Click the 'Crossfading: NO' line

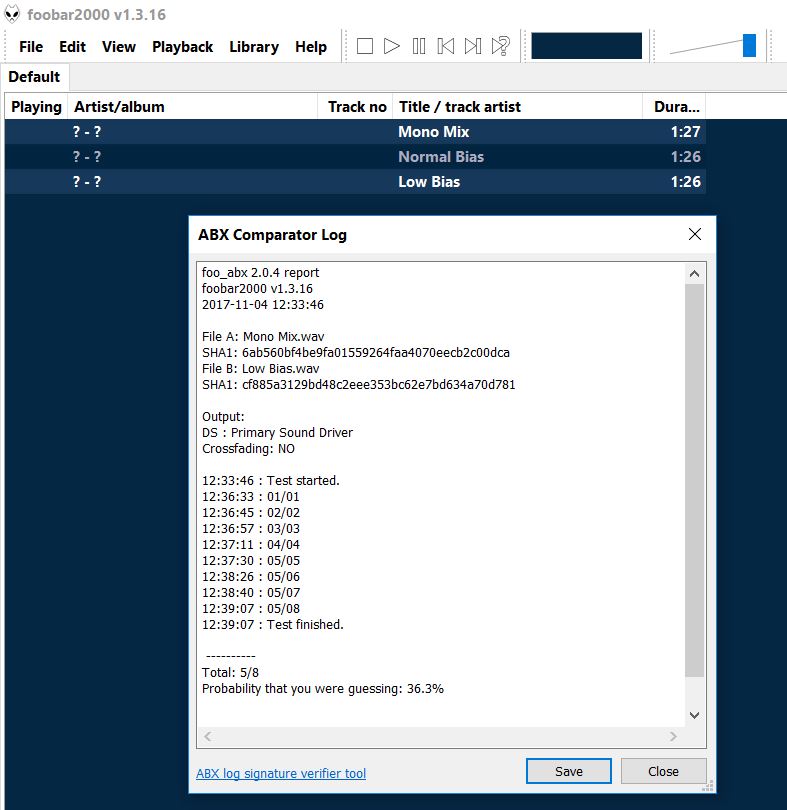pos(248,448)
